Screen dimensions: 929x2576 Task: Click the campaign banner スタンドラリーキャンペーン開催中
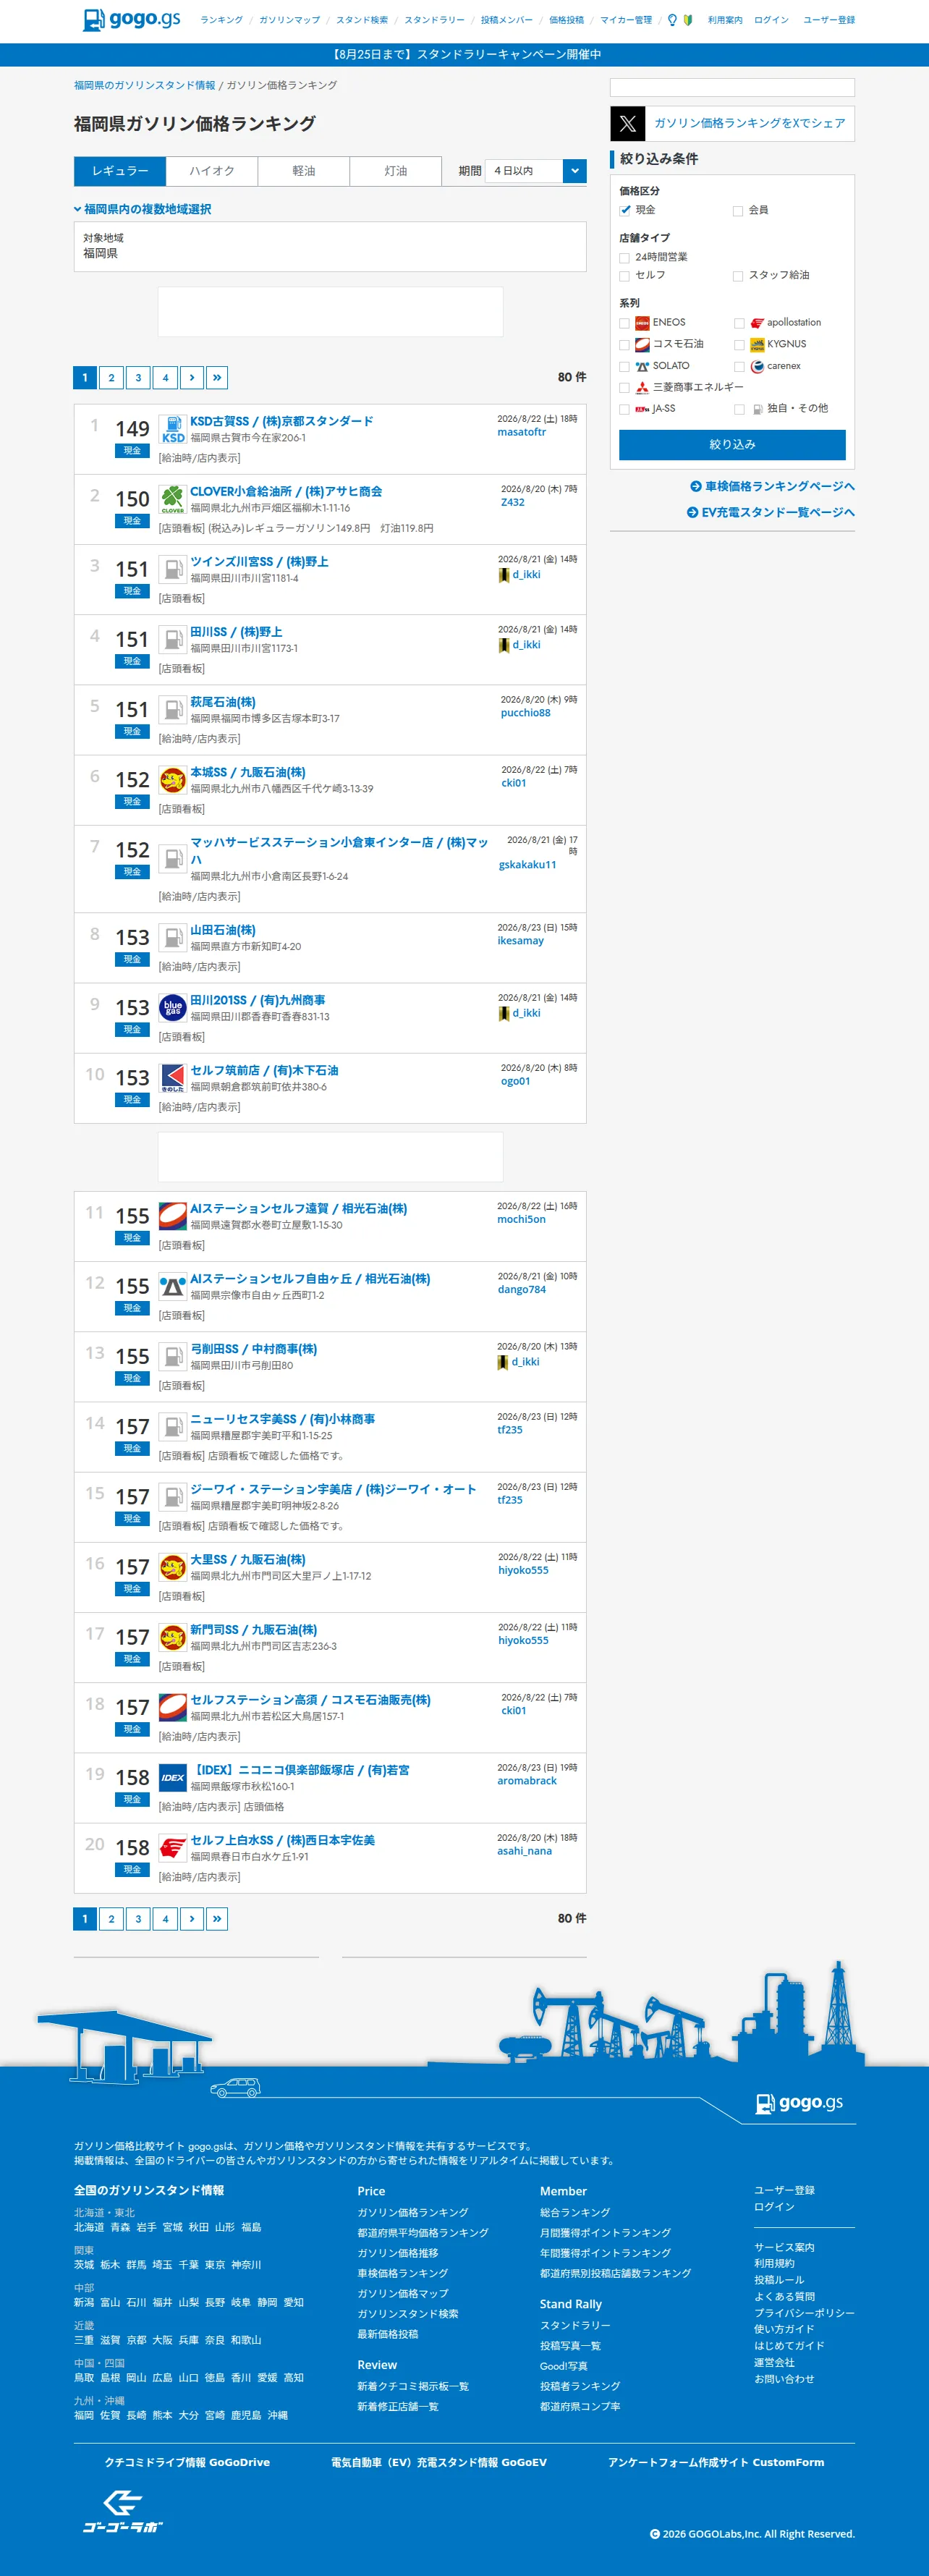point(465,55)
